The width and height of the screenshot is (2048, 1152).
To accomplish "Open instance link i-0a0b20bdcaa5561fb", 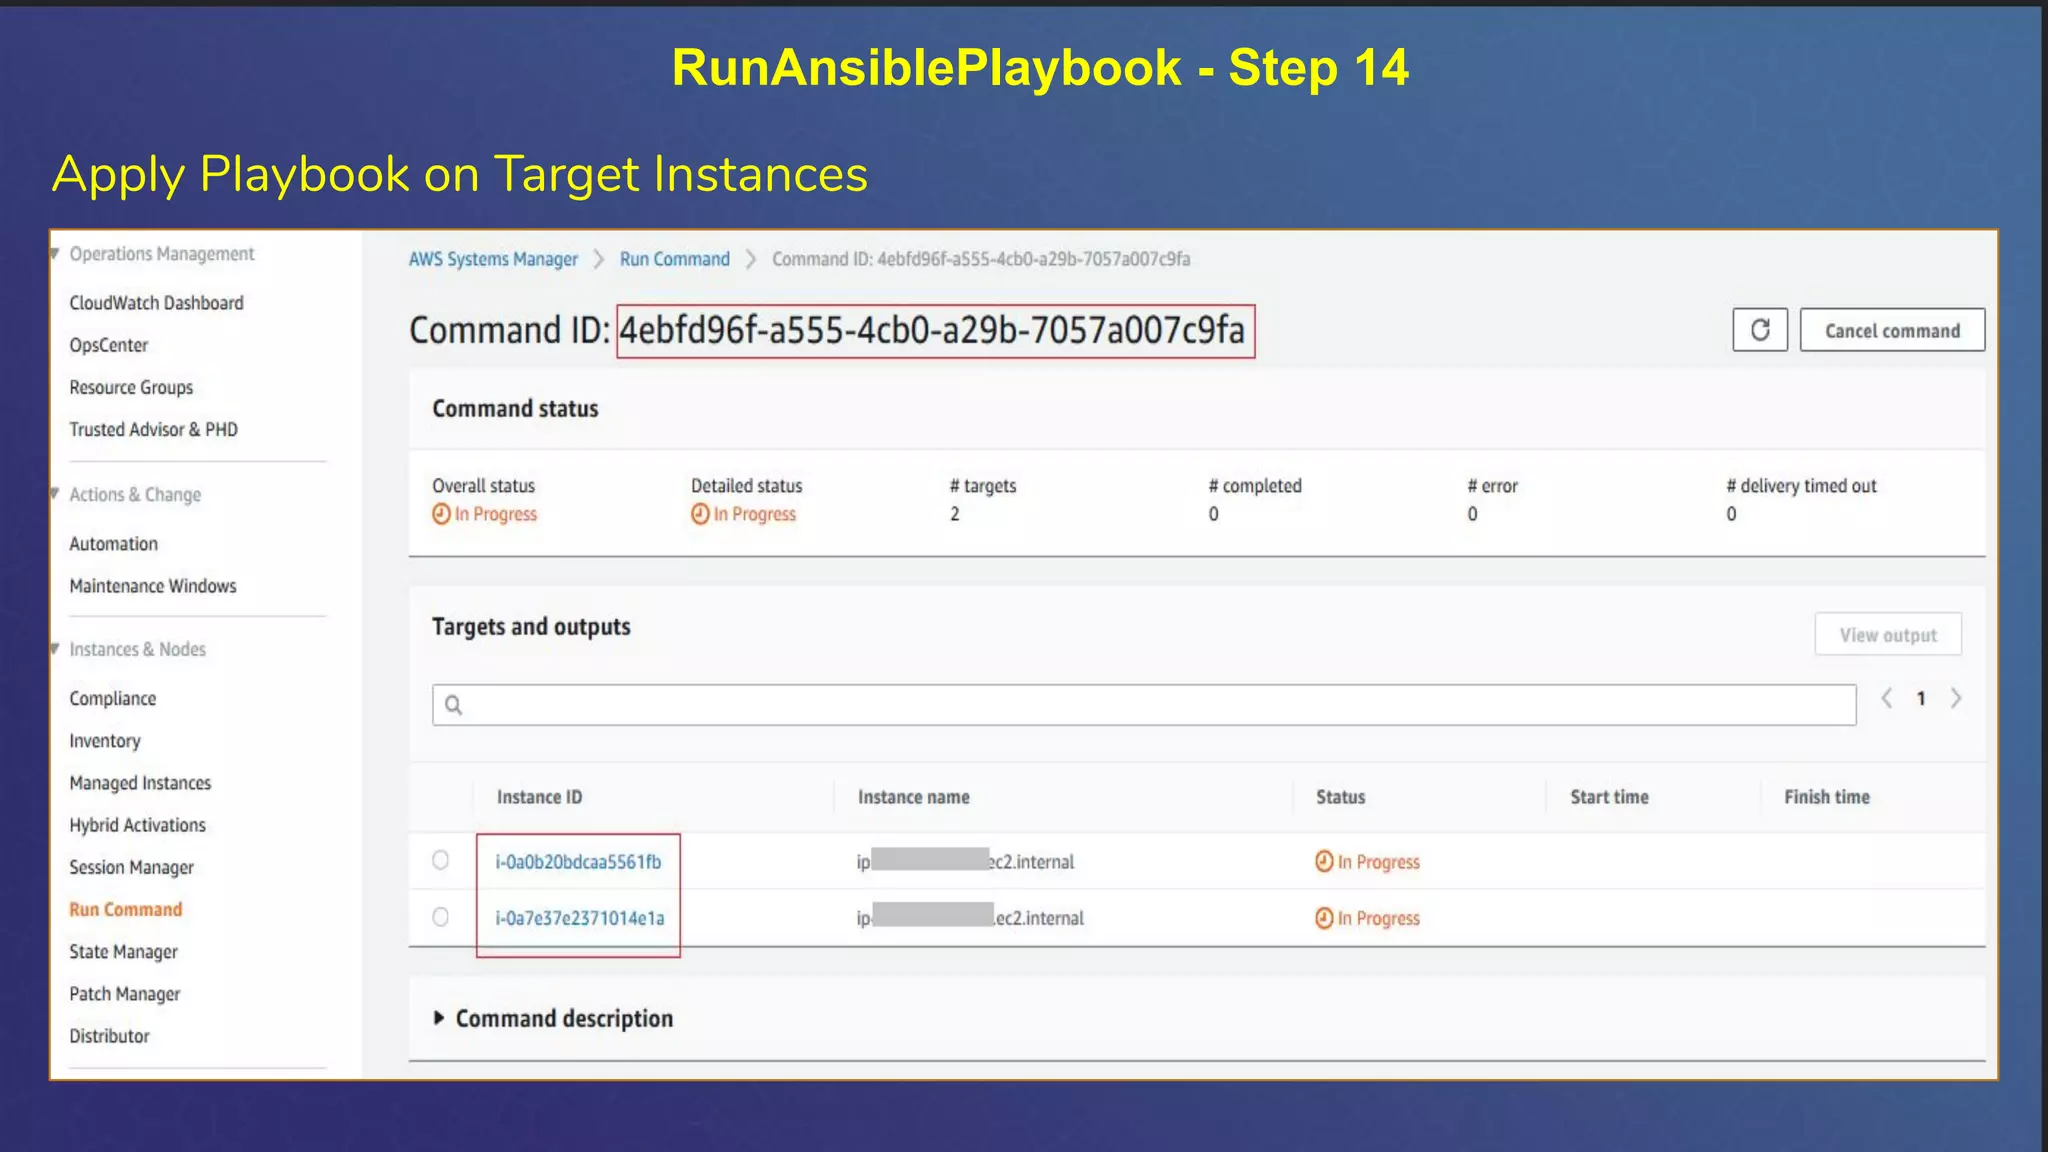I will pyautogui.click(x=578, y=862).
